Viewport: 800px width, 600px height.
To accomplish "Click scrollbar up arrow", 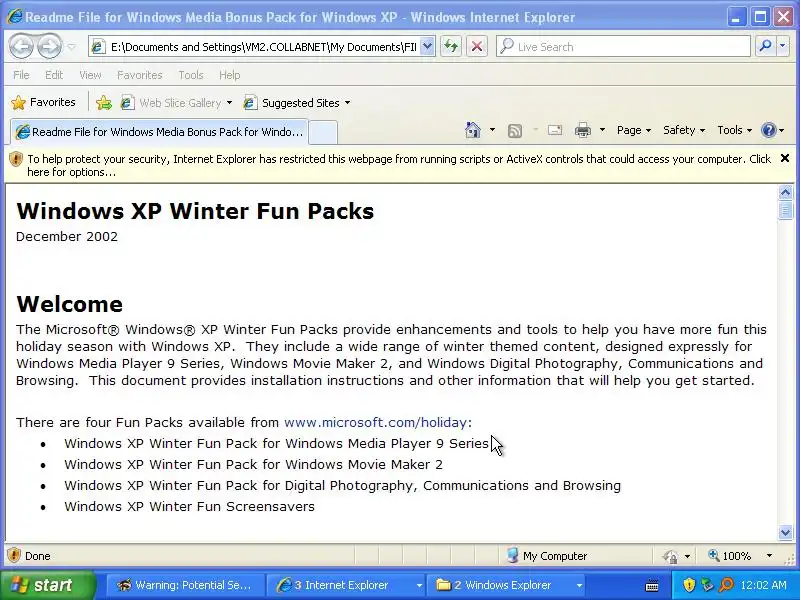I will tap(785, 192).
